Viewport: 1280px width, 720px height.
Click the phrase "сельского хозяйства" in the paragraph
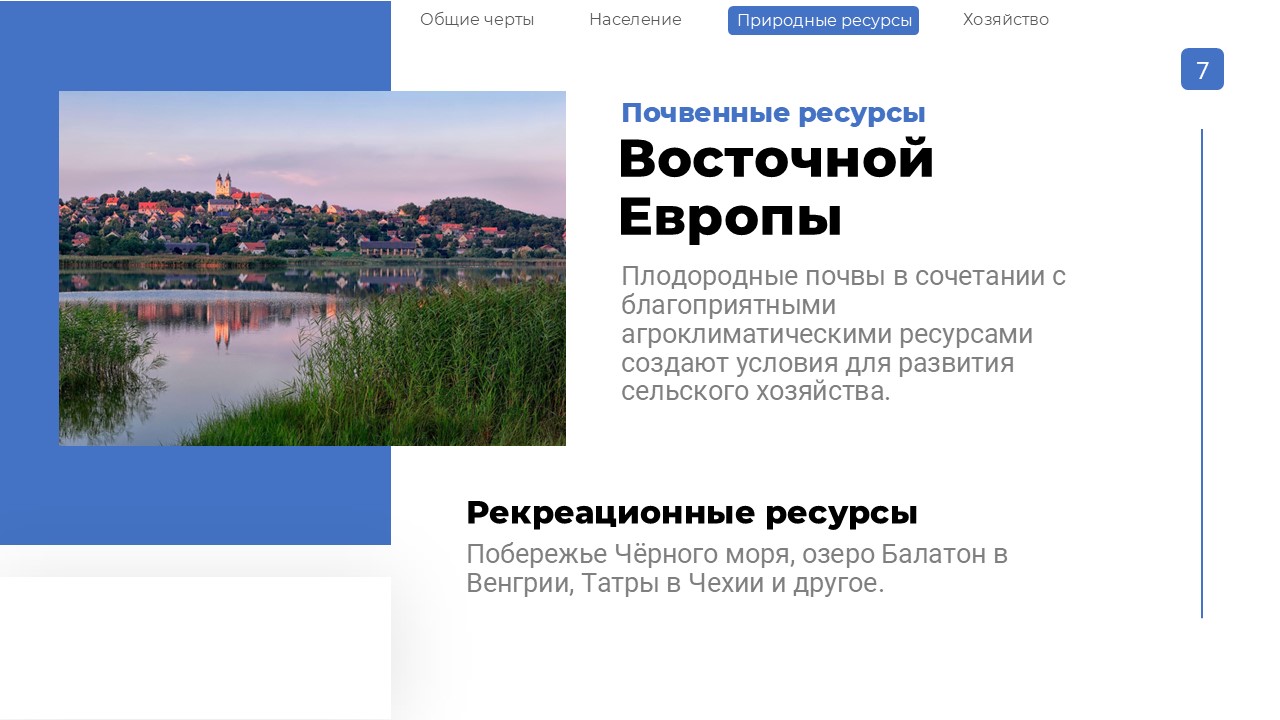[754, 391]
